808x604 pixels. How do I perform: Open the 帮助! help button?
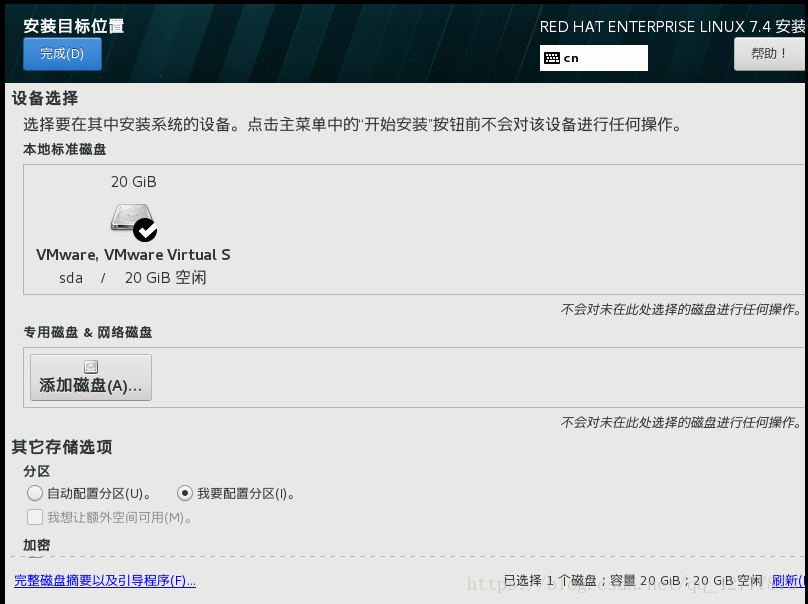pos(769,54)
